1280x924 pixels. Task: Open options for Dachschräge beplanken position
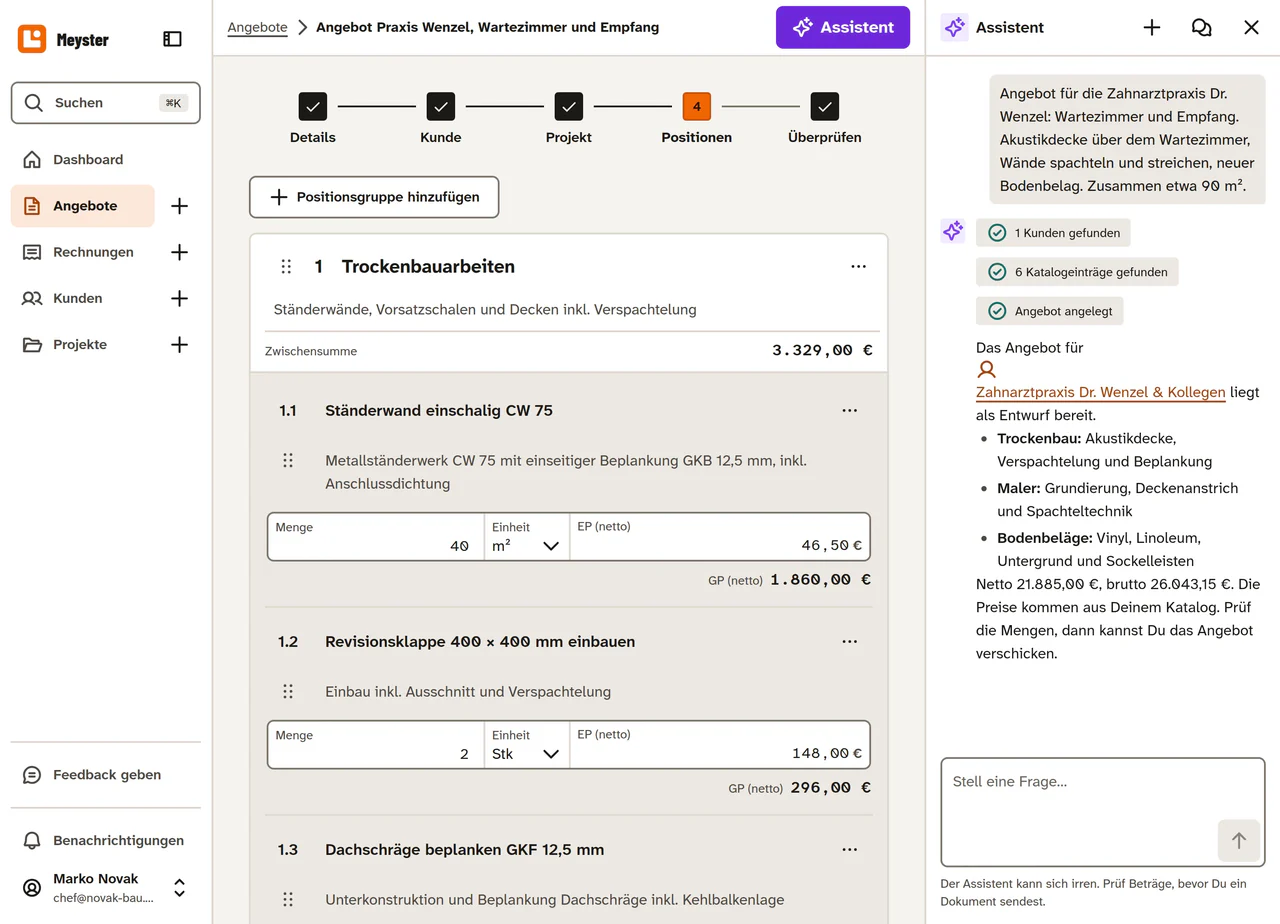click(850, 850)
